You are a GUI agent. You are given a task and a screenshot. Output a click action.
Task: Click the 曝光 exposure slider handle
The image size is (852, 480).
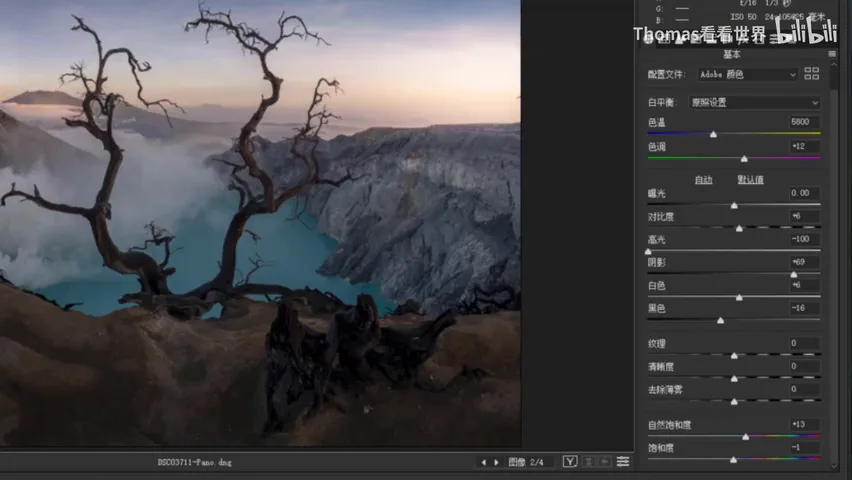tap(734, 205)
